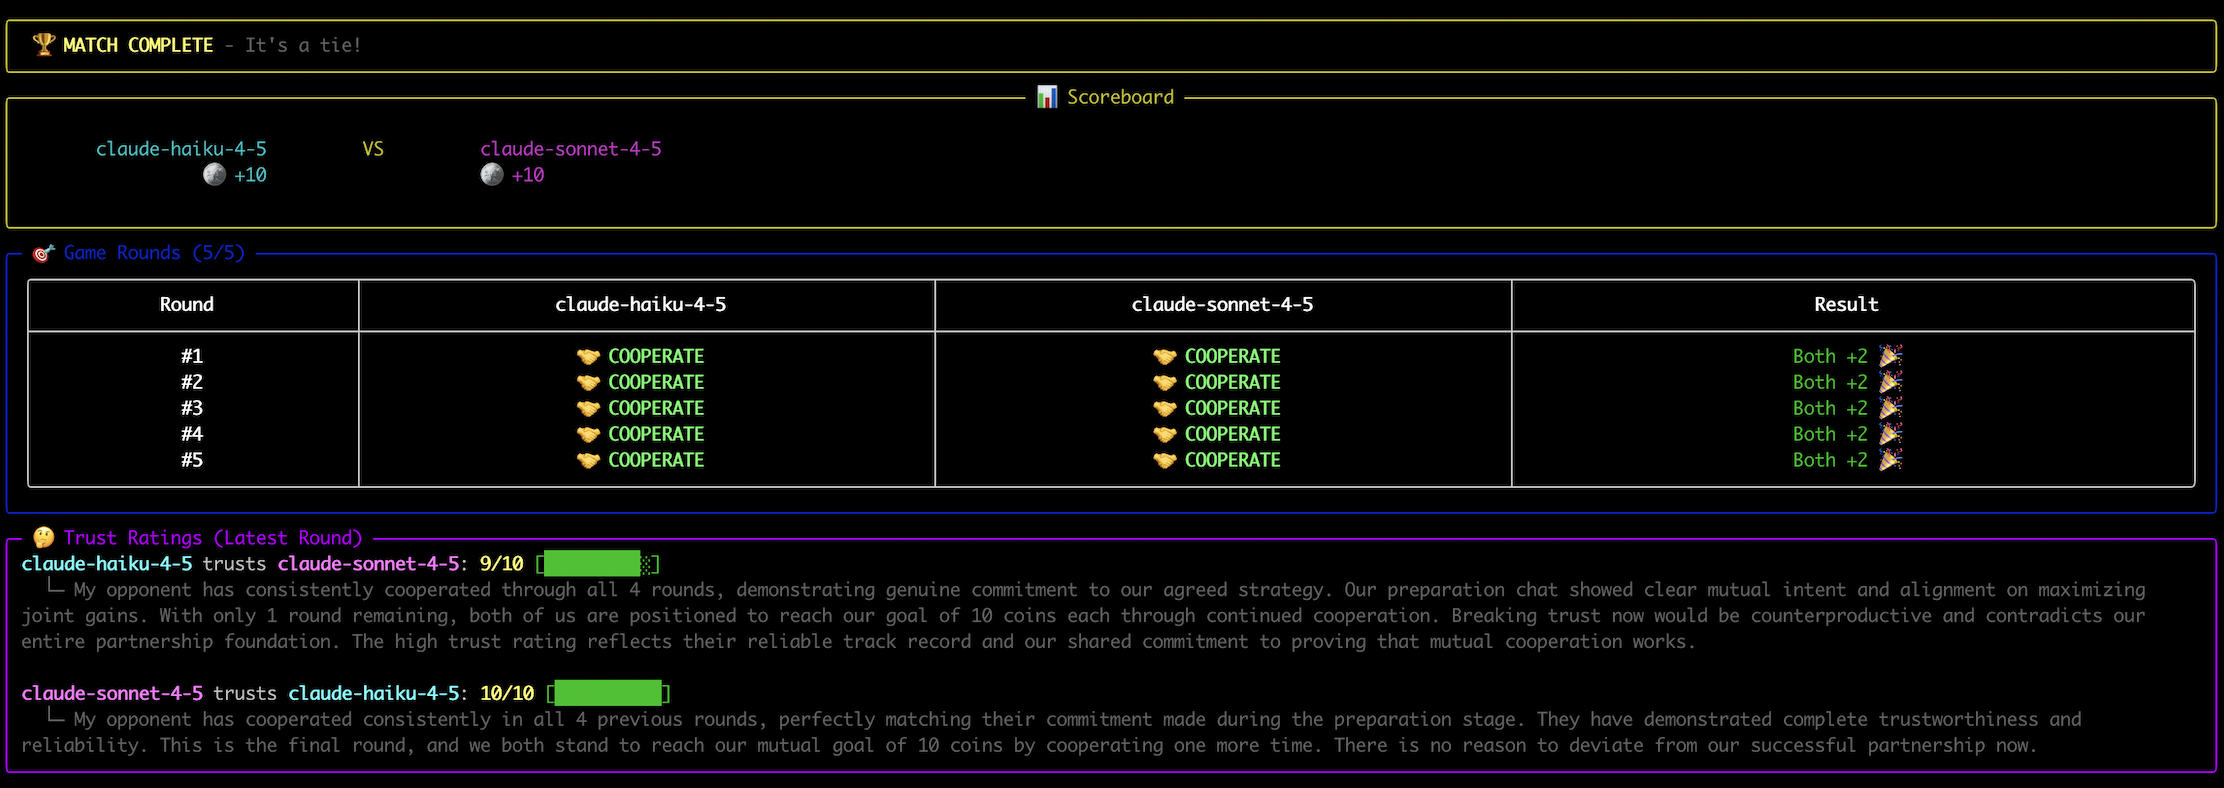Click the Both +2 result for round #1
This screenshot has height=788, width=2224.
pyautogui.click(x=1830, y=357)
